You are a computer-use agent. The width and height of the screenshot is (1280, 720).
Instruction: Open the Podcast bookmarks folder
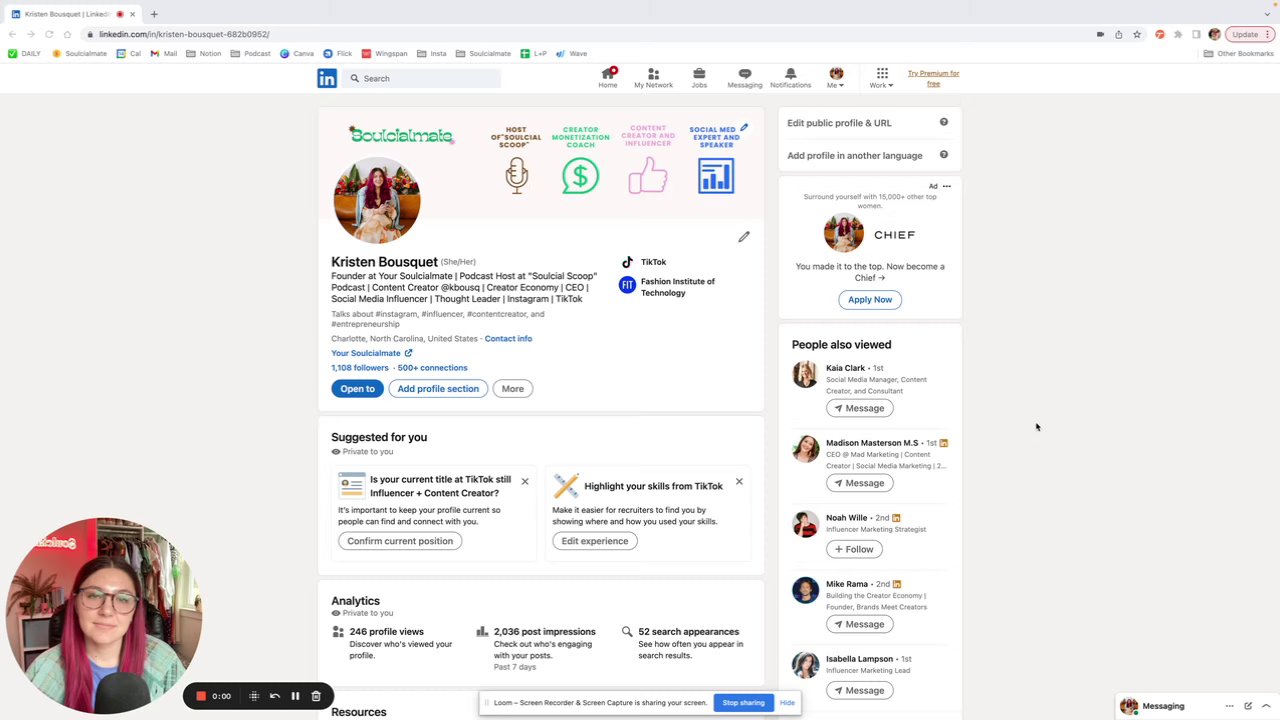tap(251, 54)
